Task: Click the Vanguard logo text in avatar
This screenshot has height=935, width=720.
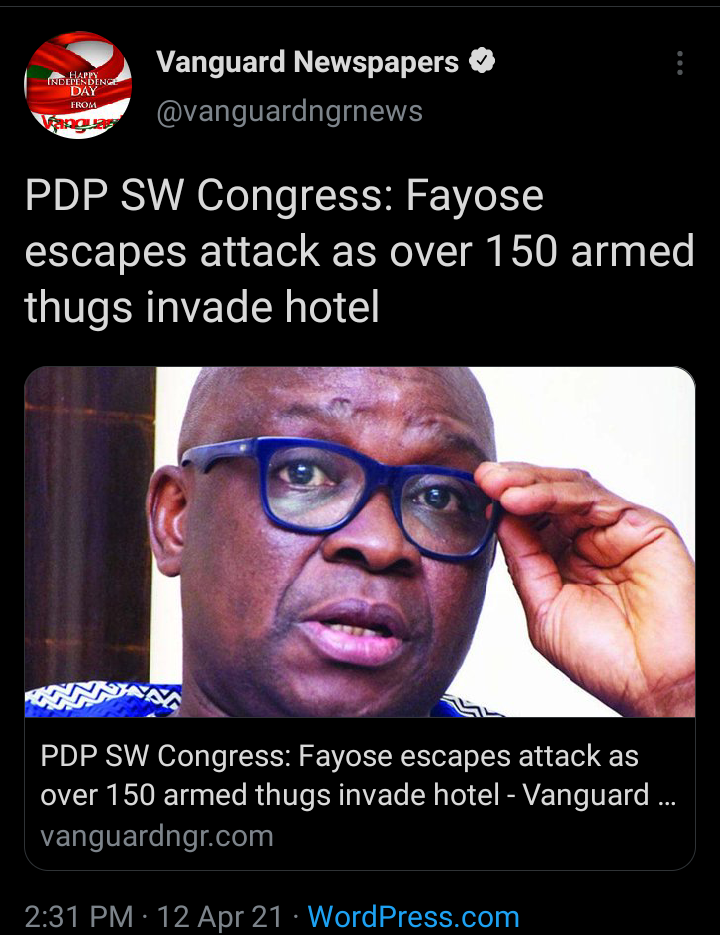Action: pos(83,123)
